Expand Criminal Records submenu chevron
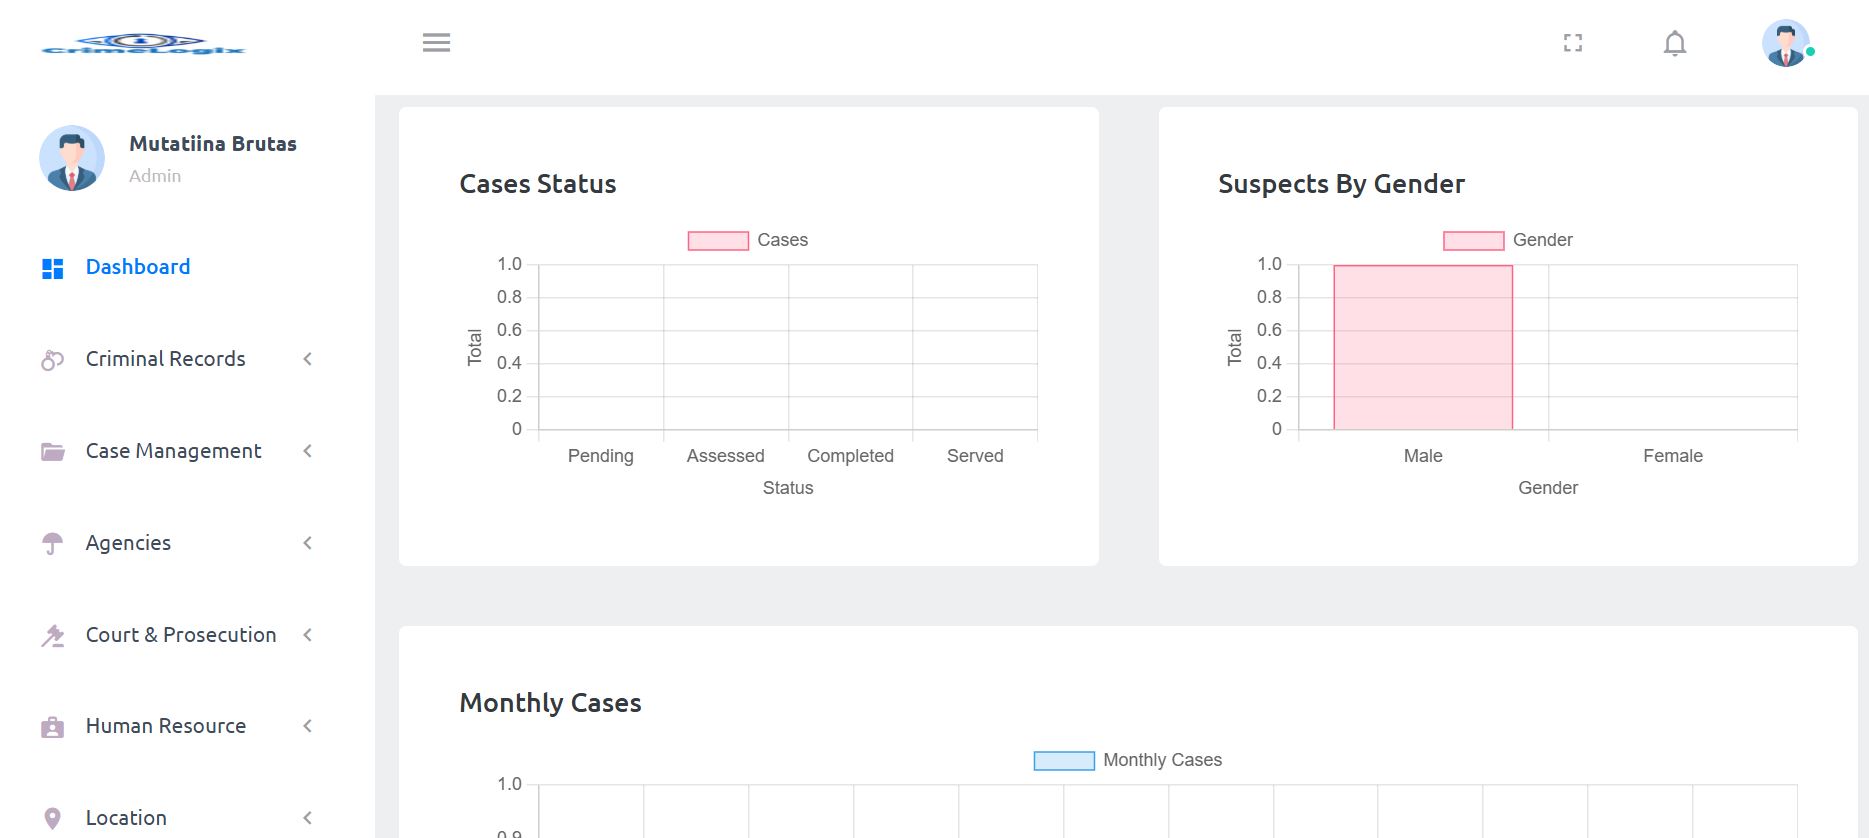Screen dimensions: 1869x838 tap(308, 359)
